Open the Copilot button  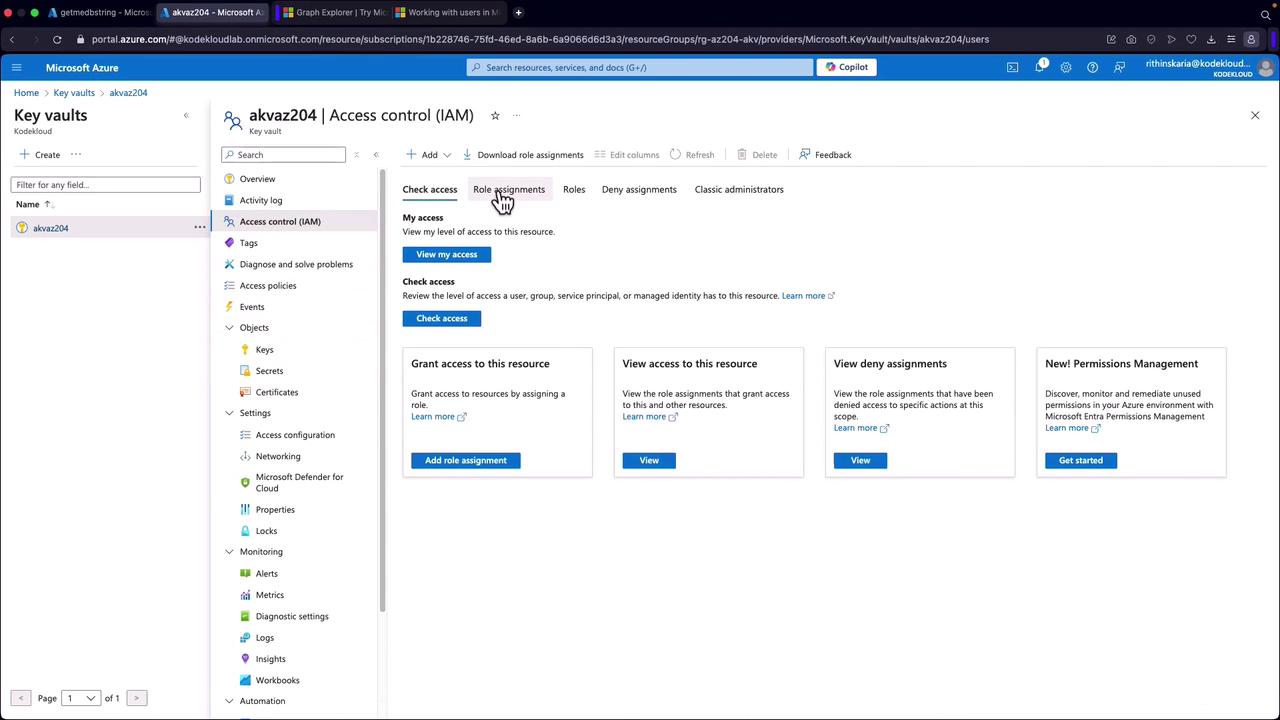(x=846, y=67)
